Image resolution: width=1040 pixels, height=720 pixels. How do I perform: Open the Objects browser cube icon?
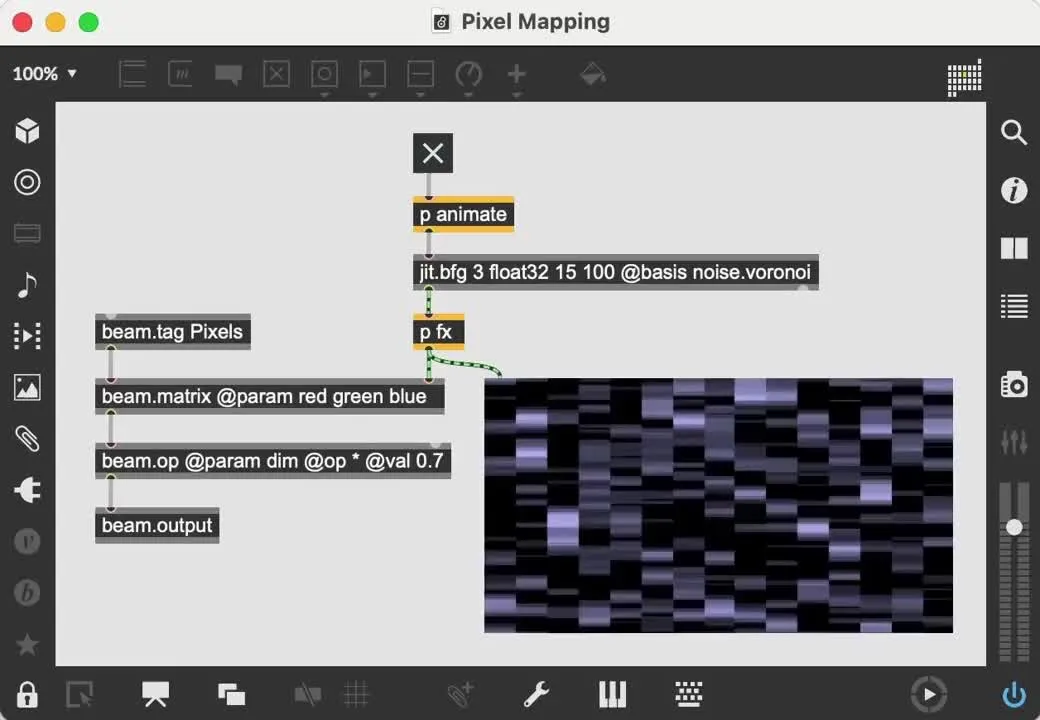pyautogui.click(x=27, y=130)
